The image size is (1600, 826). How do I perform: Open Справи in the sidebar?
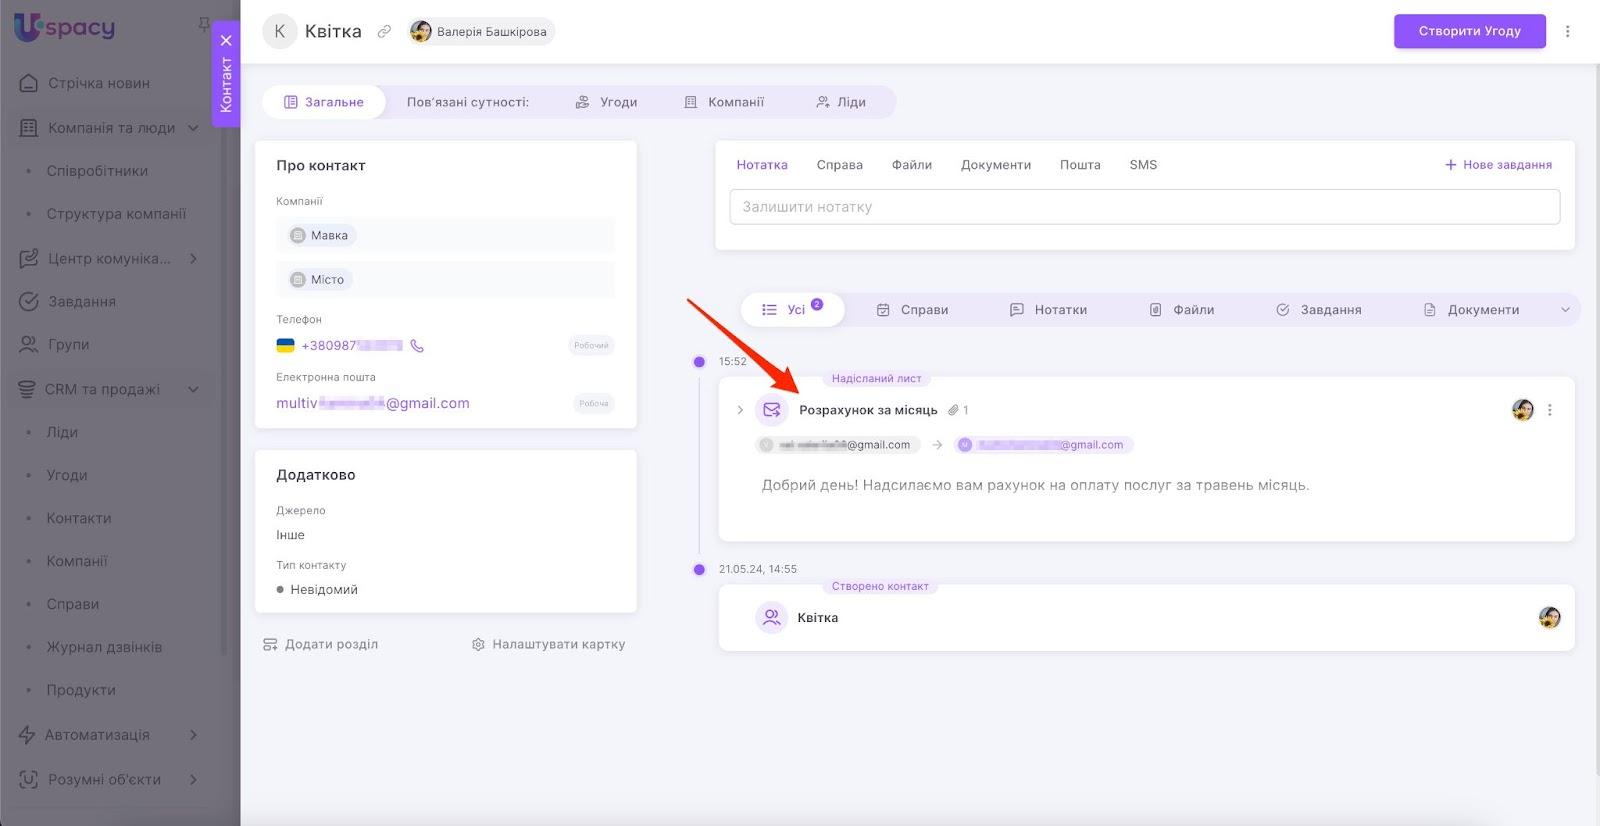coord(73,605)
